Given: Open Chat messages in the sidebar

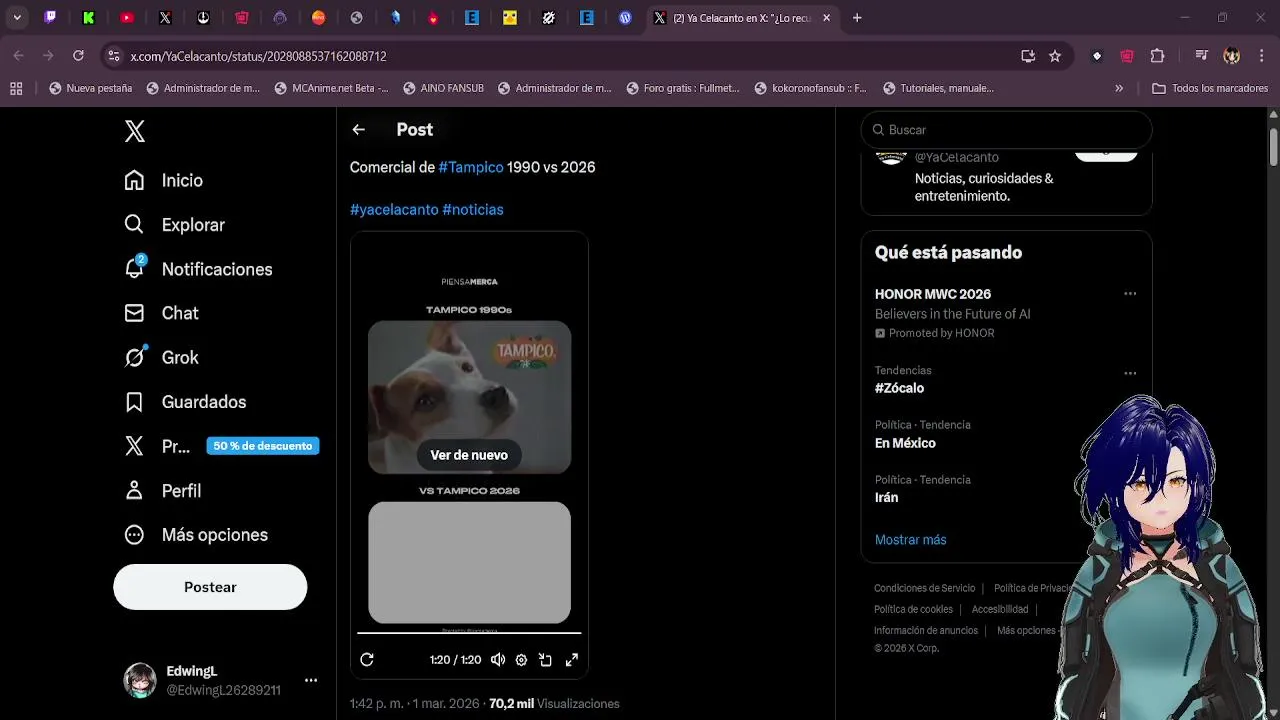Looking at the screenshot, I should coord(161,313).
